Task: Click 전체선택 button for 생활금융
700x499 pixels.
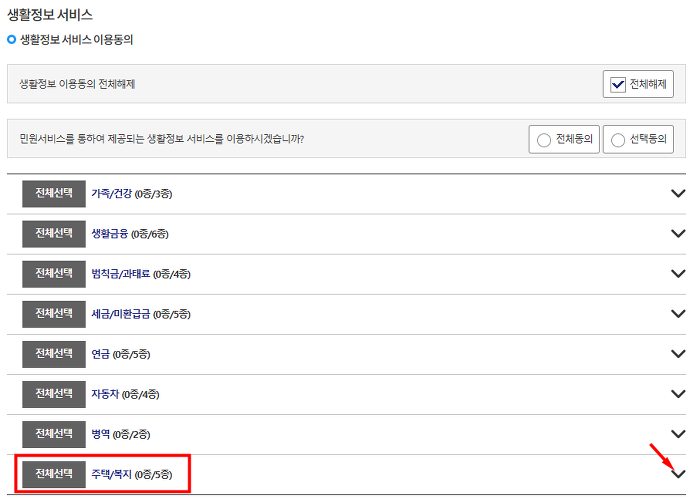Action: pyautogui.click(x=54, y=234)
